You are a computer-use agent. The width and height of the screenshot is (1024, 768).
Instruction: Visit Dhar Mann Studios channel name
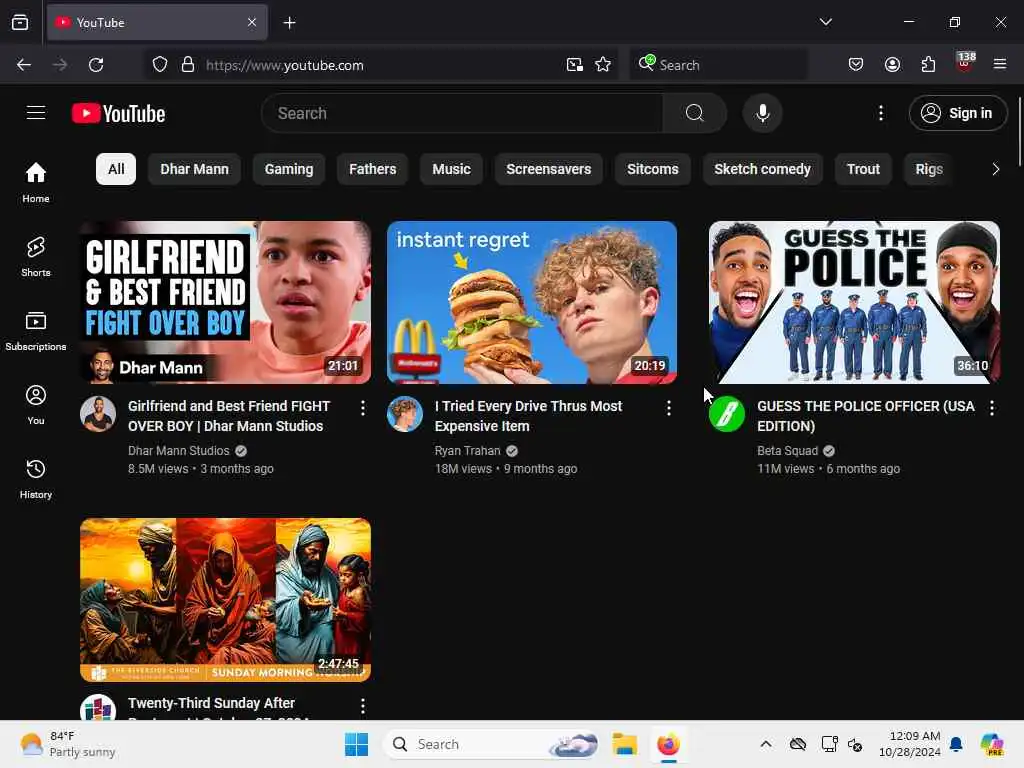pos(178,451)
